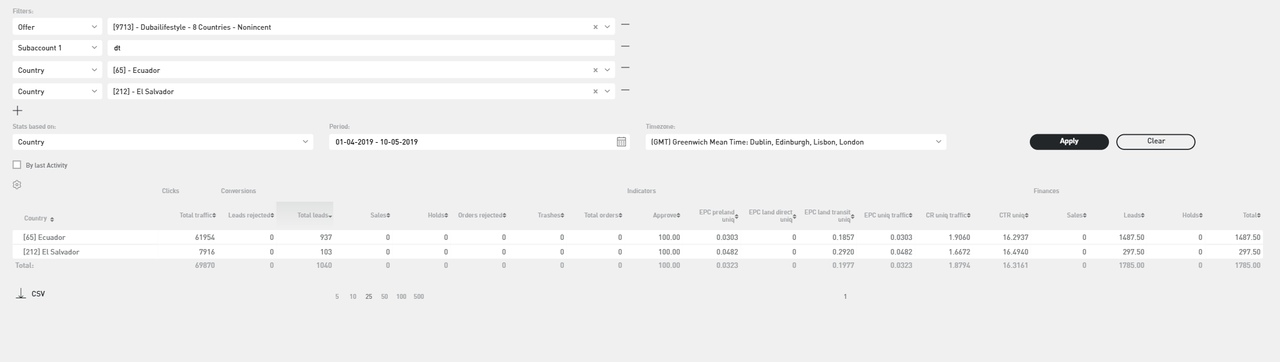Remove the Ecuador country filter row with minus
The height and width of the screenshot is (362, 1280).
(x=625, y=68)
